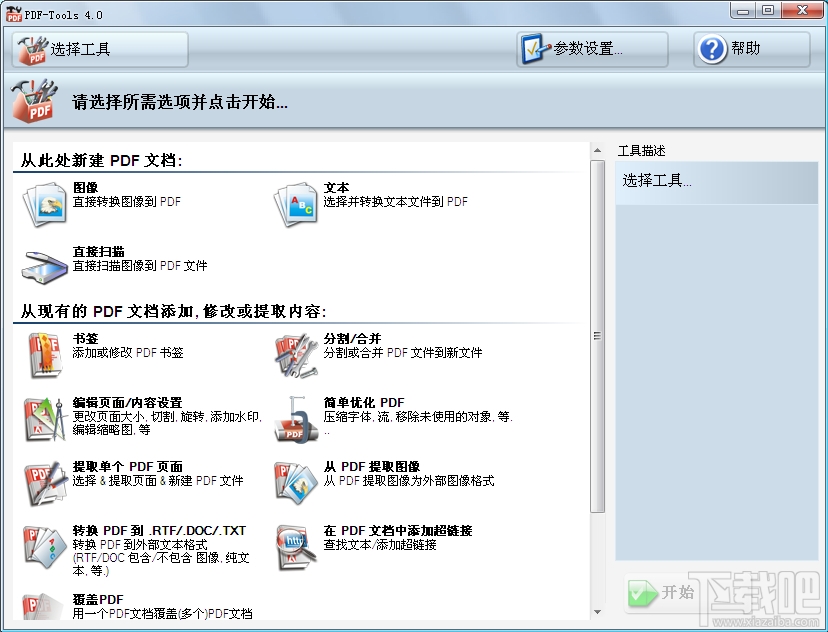Click the 开始 start button
Screen dimensions: 828x632
click(661, 592)
